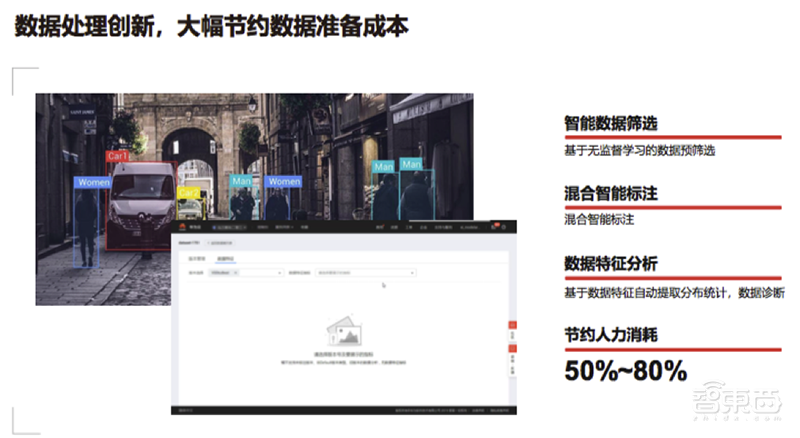Select the Women label above the blue-boxed pedestrian
The image size is (800, 438).
tap(93, 182)
